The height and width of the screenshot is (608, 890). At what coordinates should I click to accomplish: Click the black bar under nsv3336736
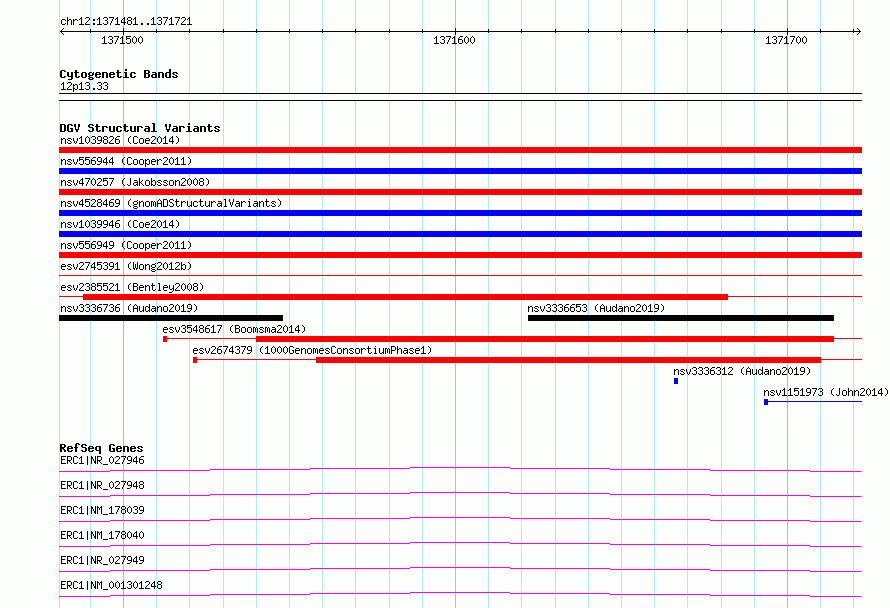171,318
